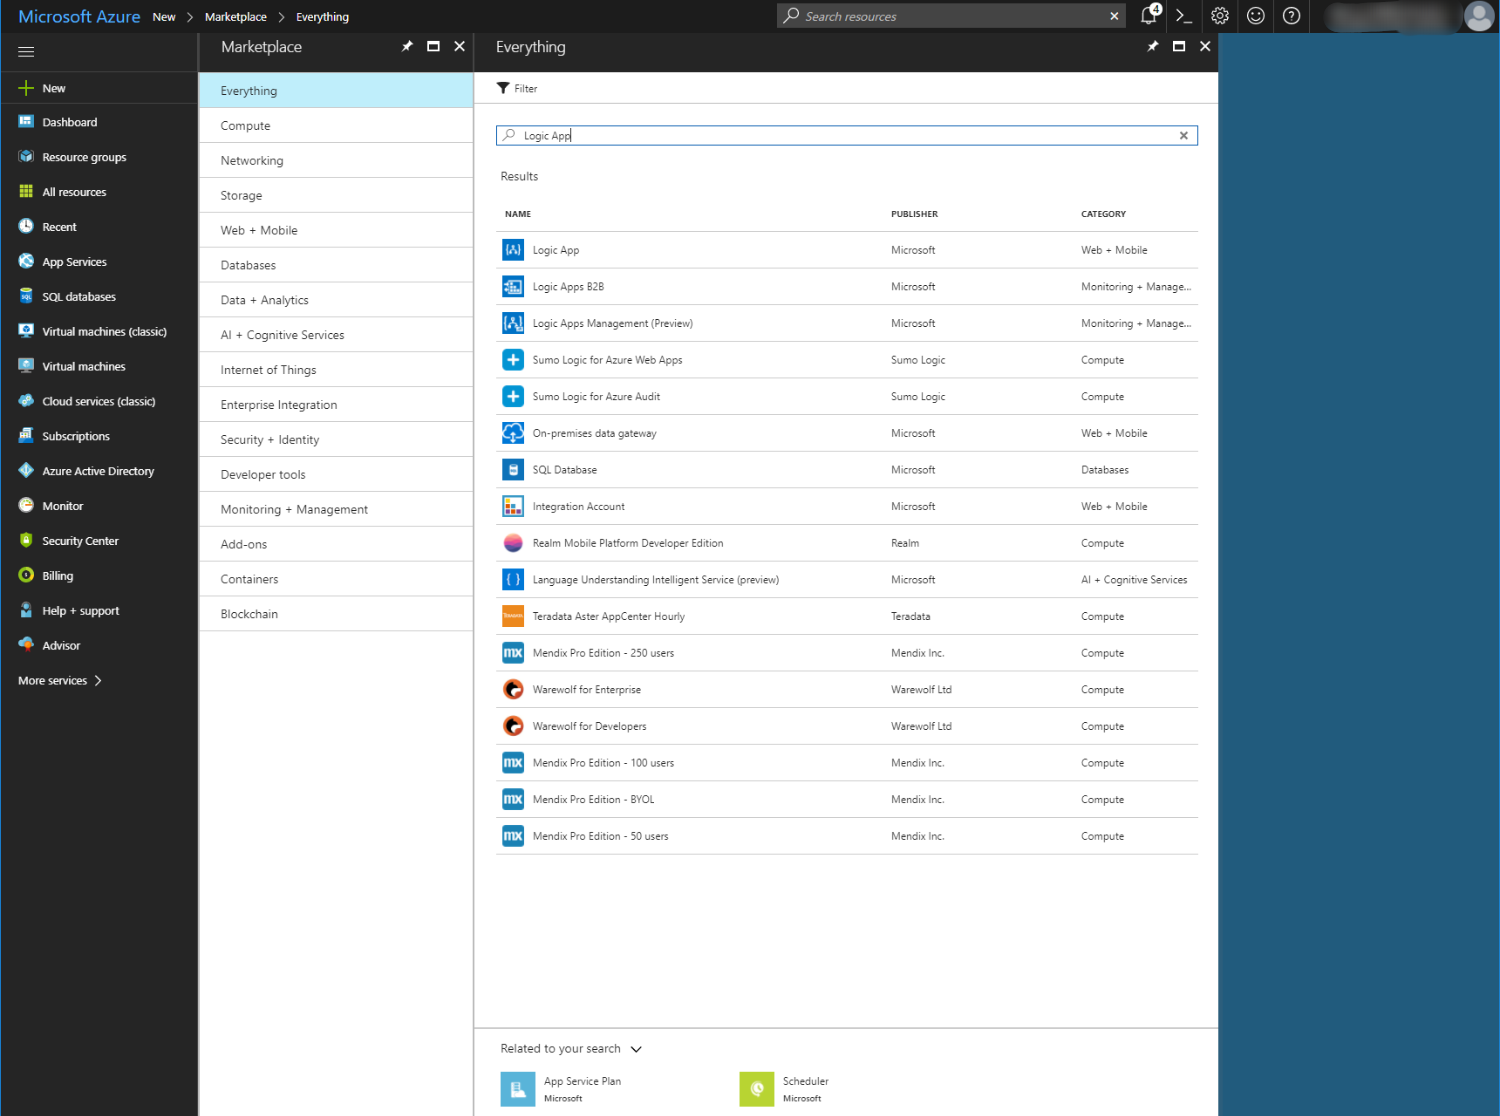The image size is (1500, 1116).
Task: Click the Resource groups cube icon
Action: [26, 157]
